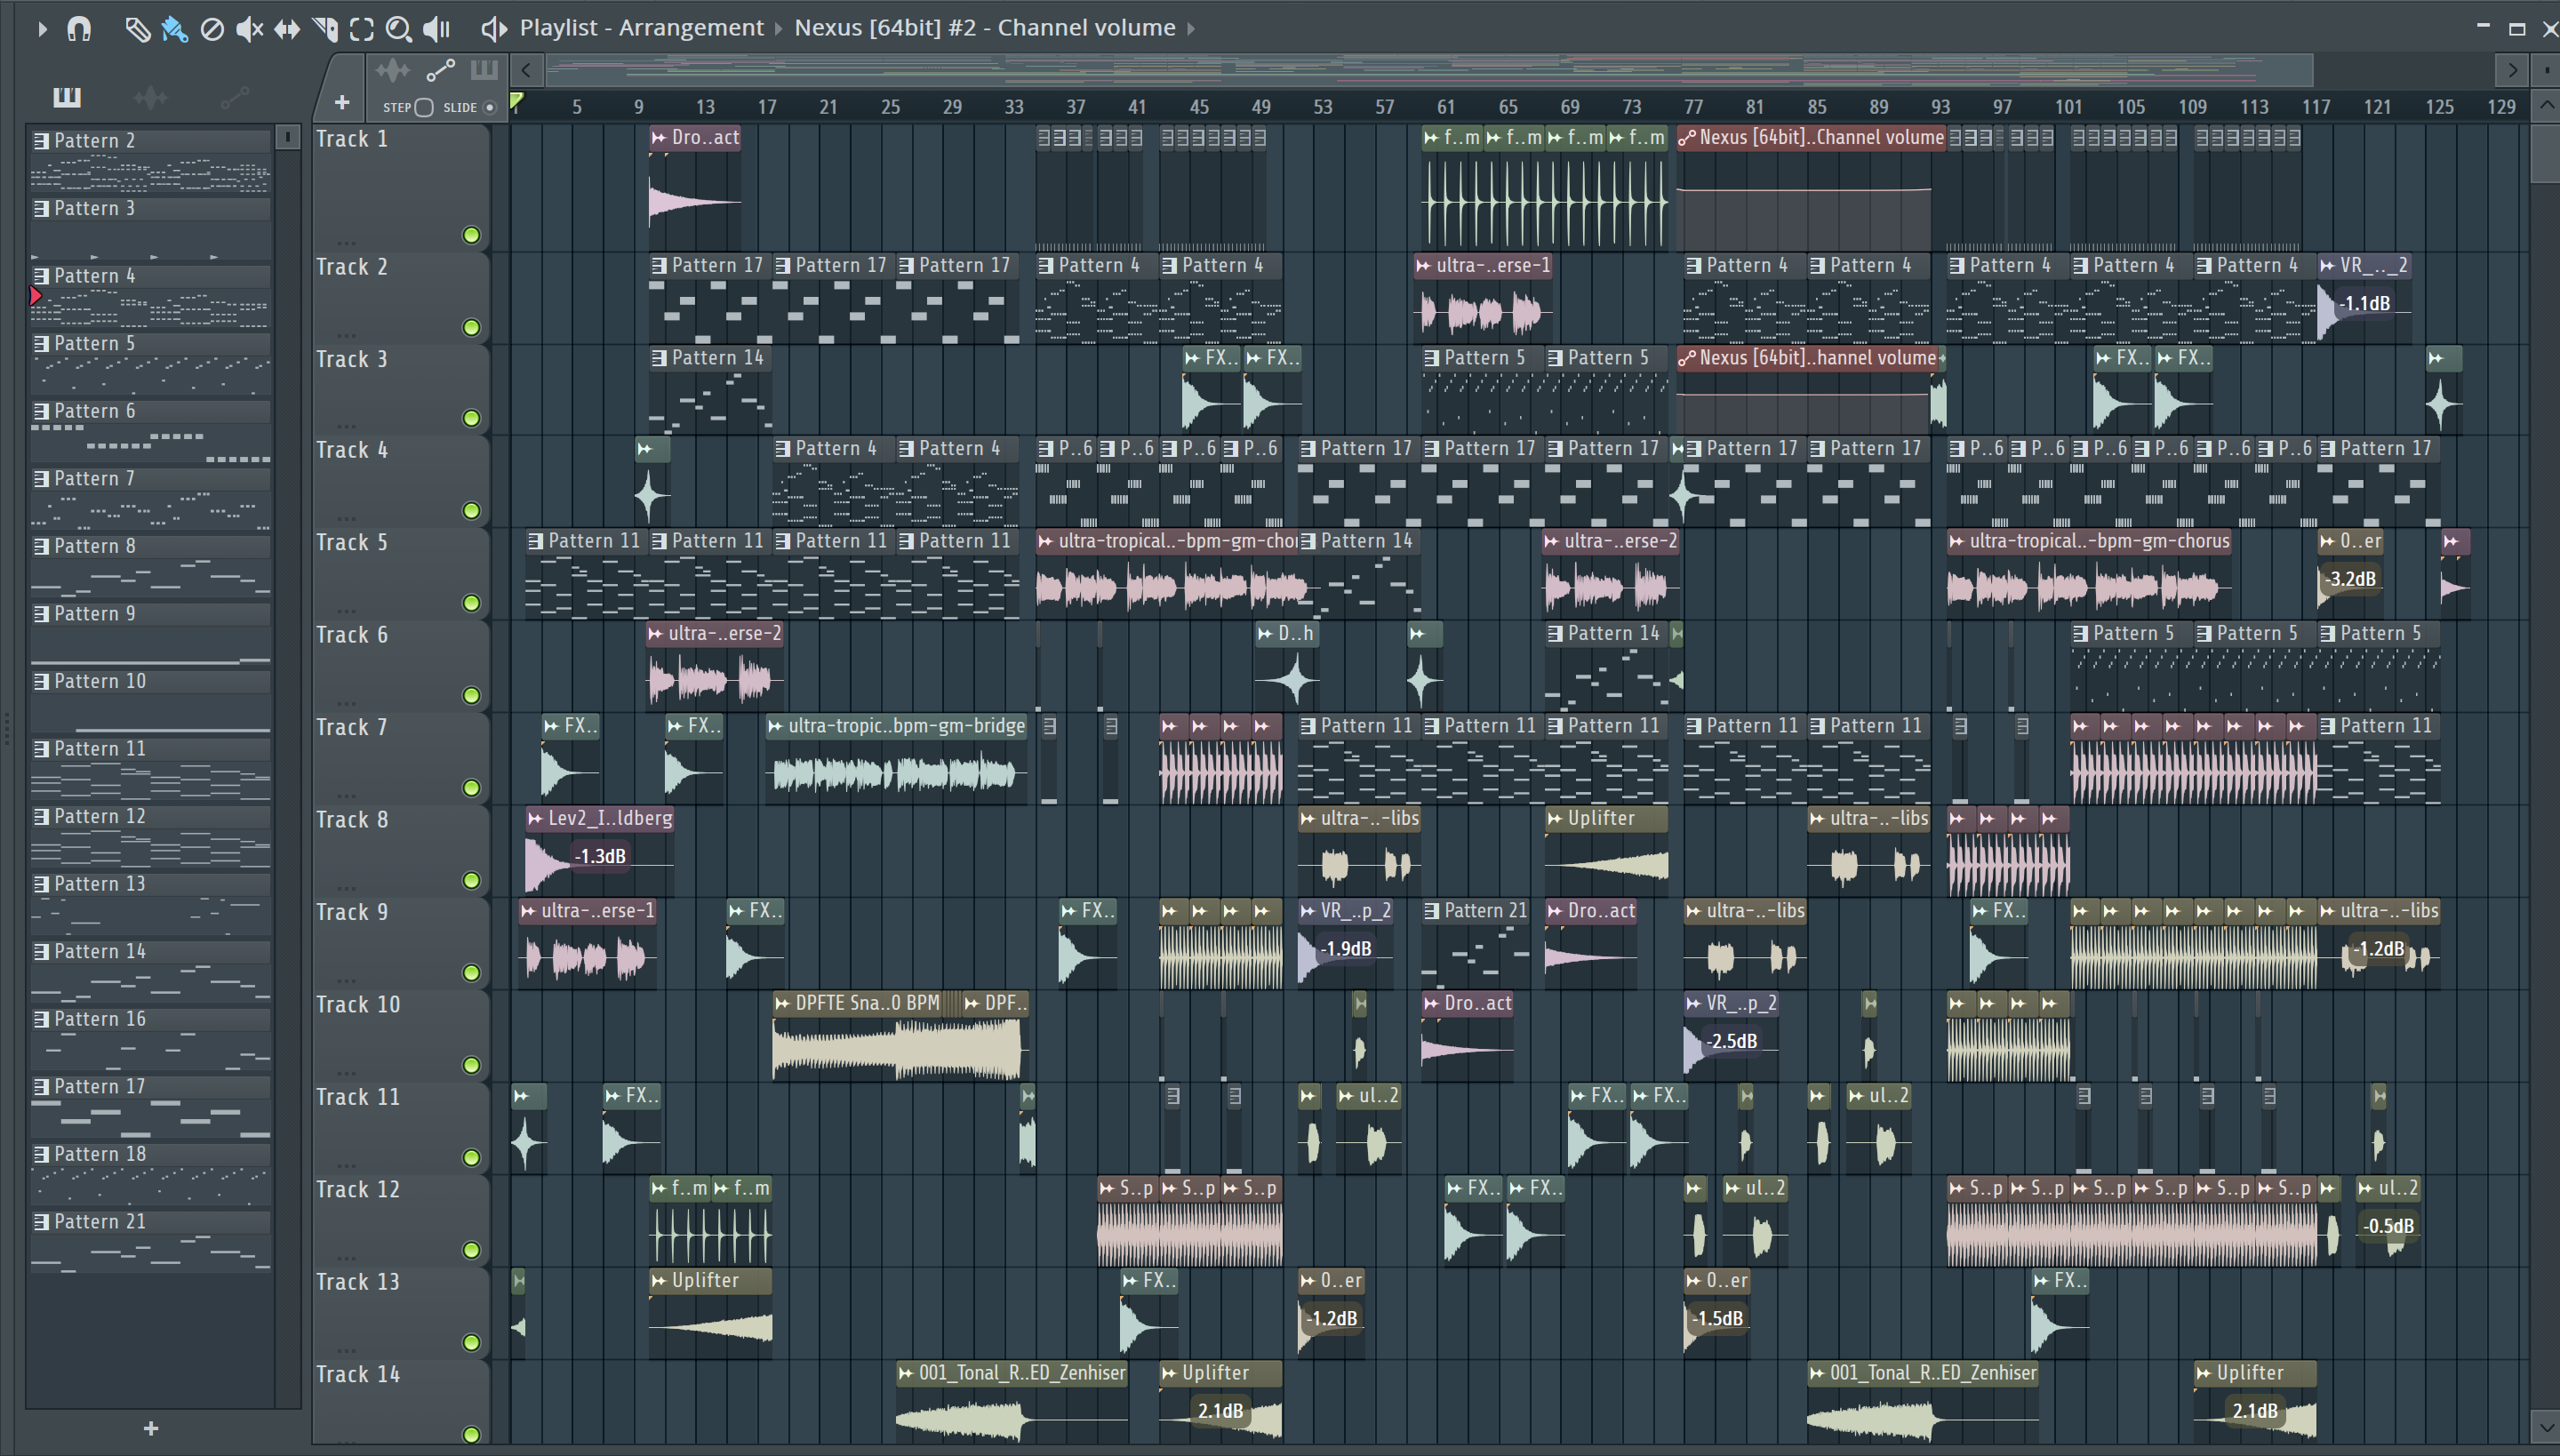2560x1456 pixels.
Task: Open Pattern 13 icon menu in picker
Action: pos(41,884)
